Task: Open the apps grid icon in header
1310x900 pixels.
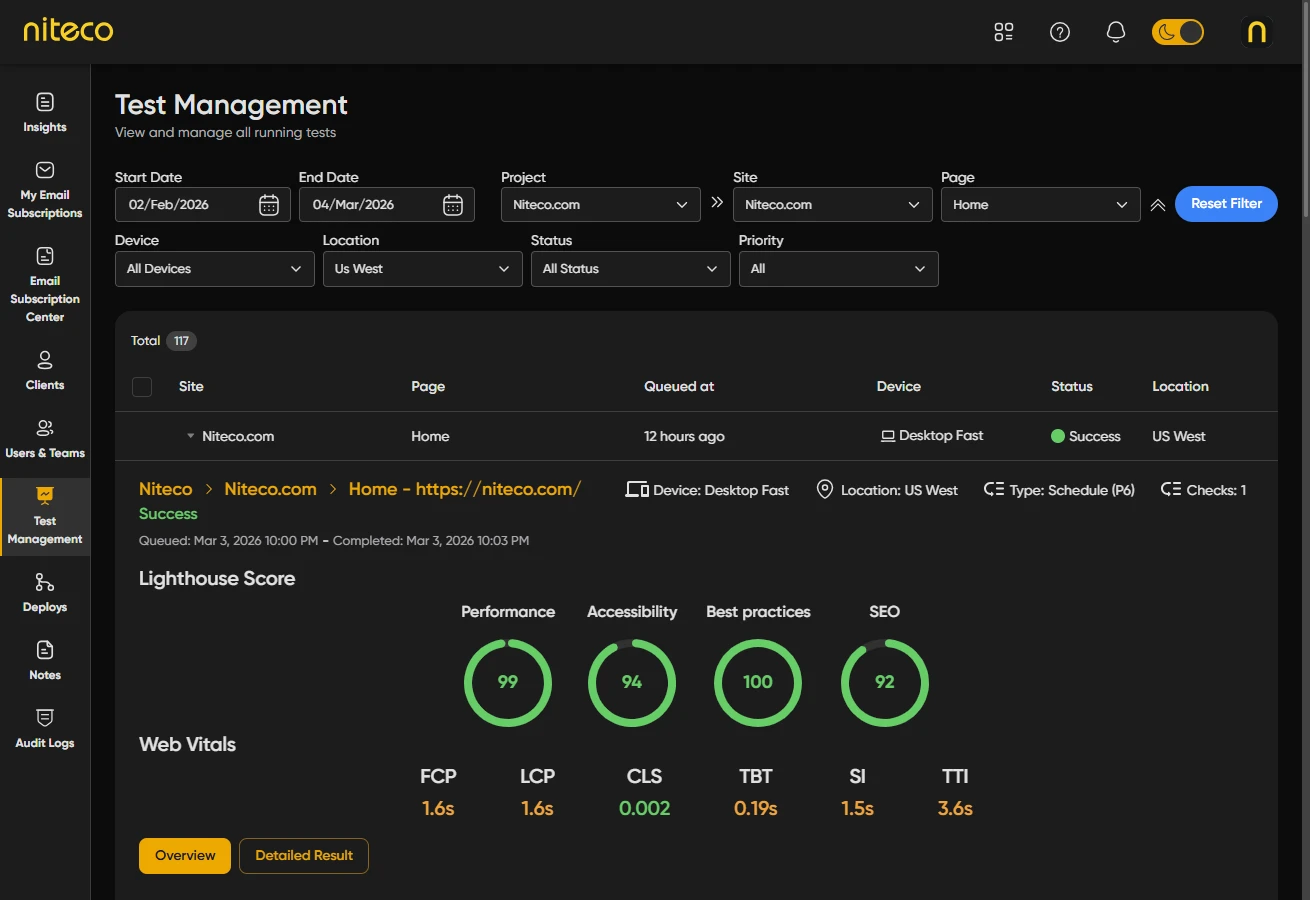Action: 1003,32
